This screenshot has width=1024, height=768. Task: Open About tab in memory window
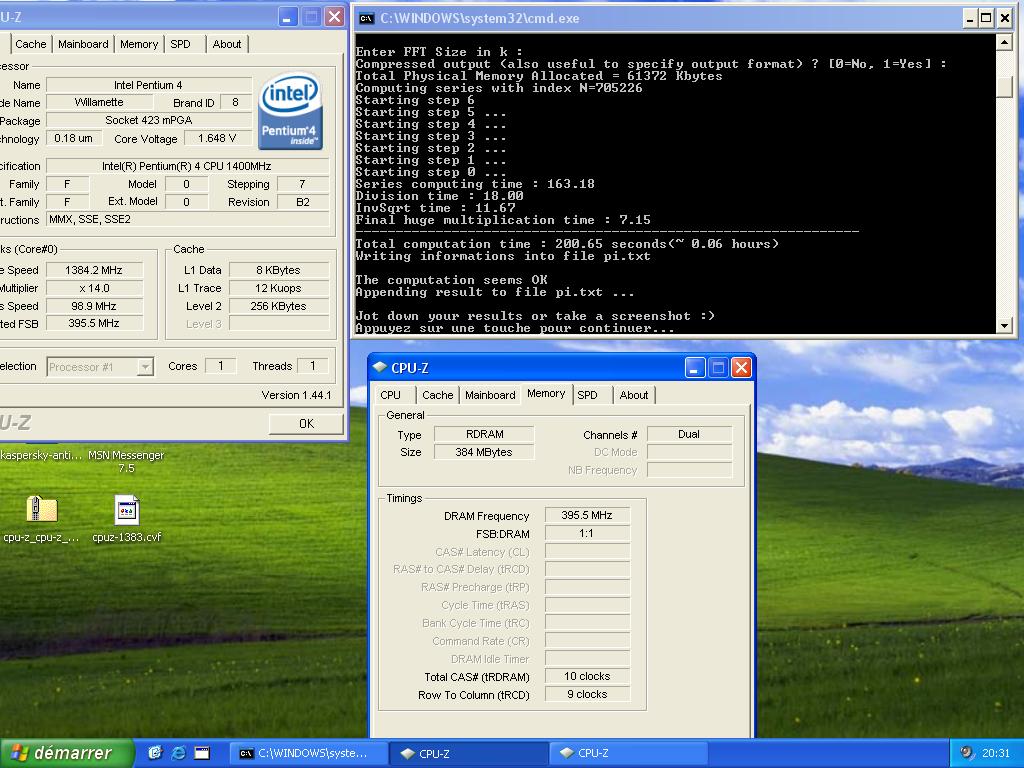click(x=633, y=395)
